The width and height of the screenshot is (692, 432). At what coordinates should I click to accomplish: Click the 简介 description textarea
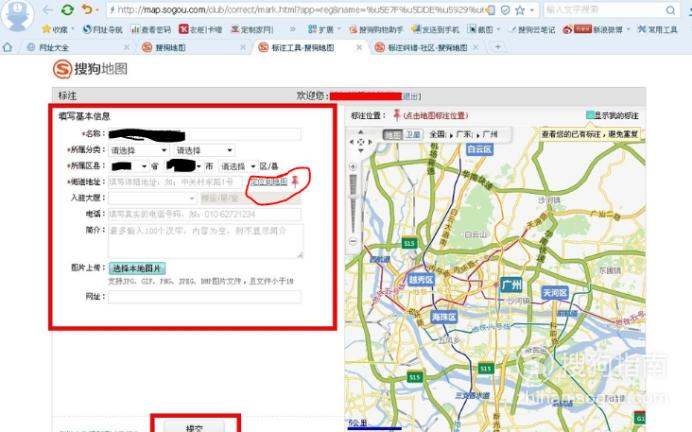tap(206, 241)
